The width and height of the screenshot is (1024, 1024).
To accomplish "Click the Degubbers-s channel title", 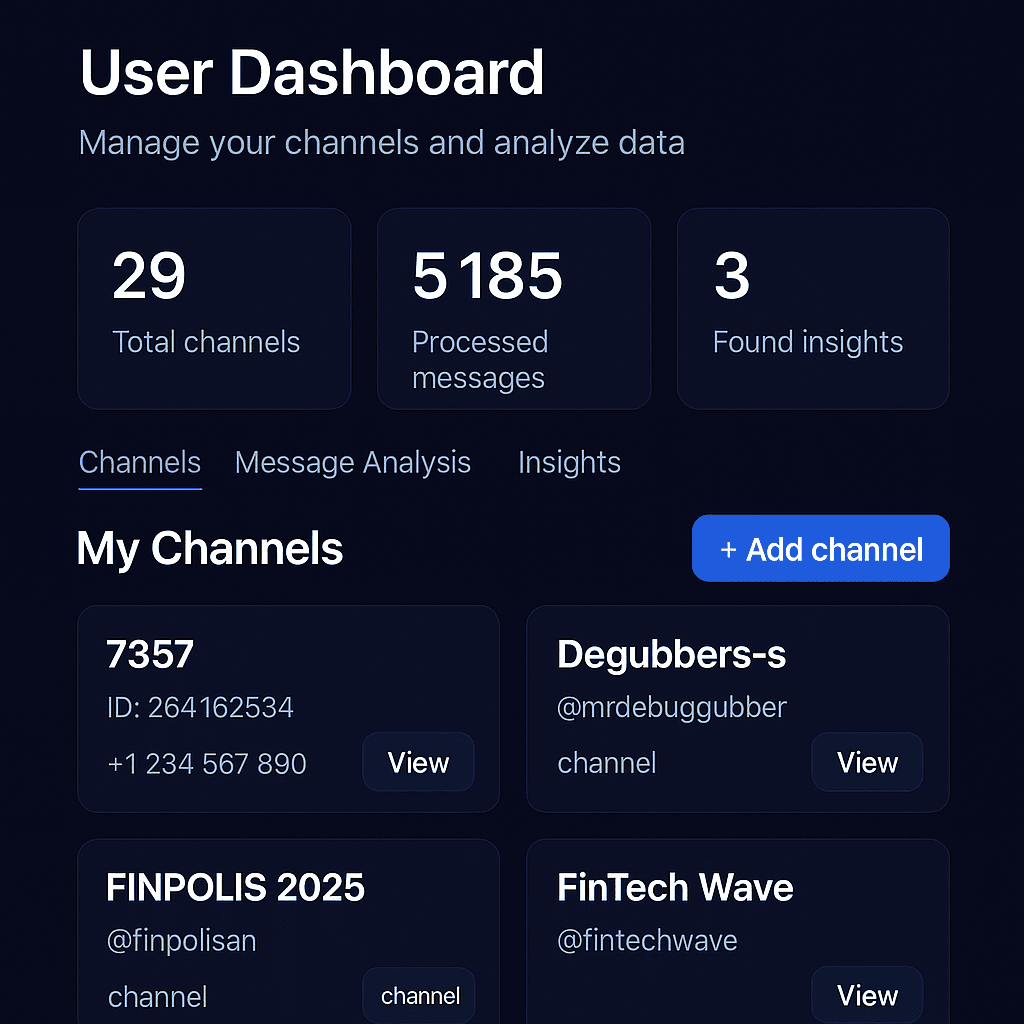I will click(x=671, y=655).
